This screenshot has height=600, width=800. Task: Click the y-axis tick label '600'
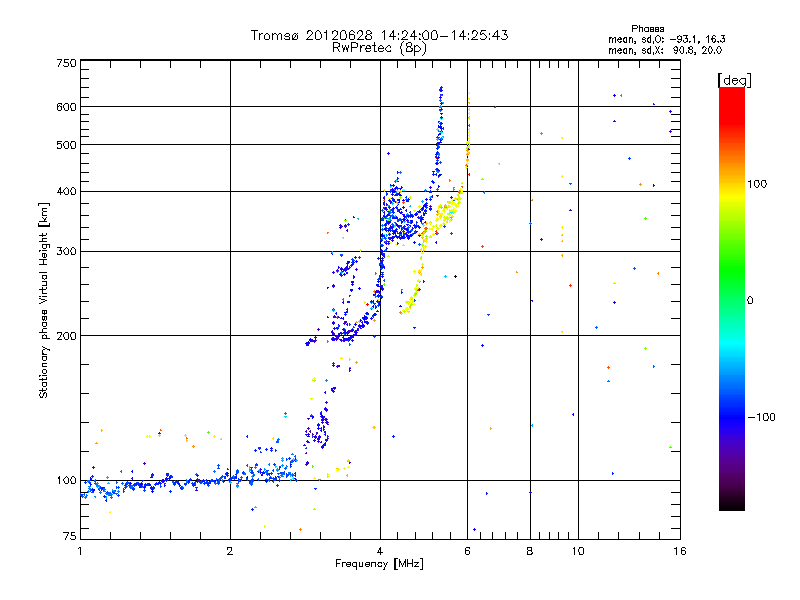point(66,107)
